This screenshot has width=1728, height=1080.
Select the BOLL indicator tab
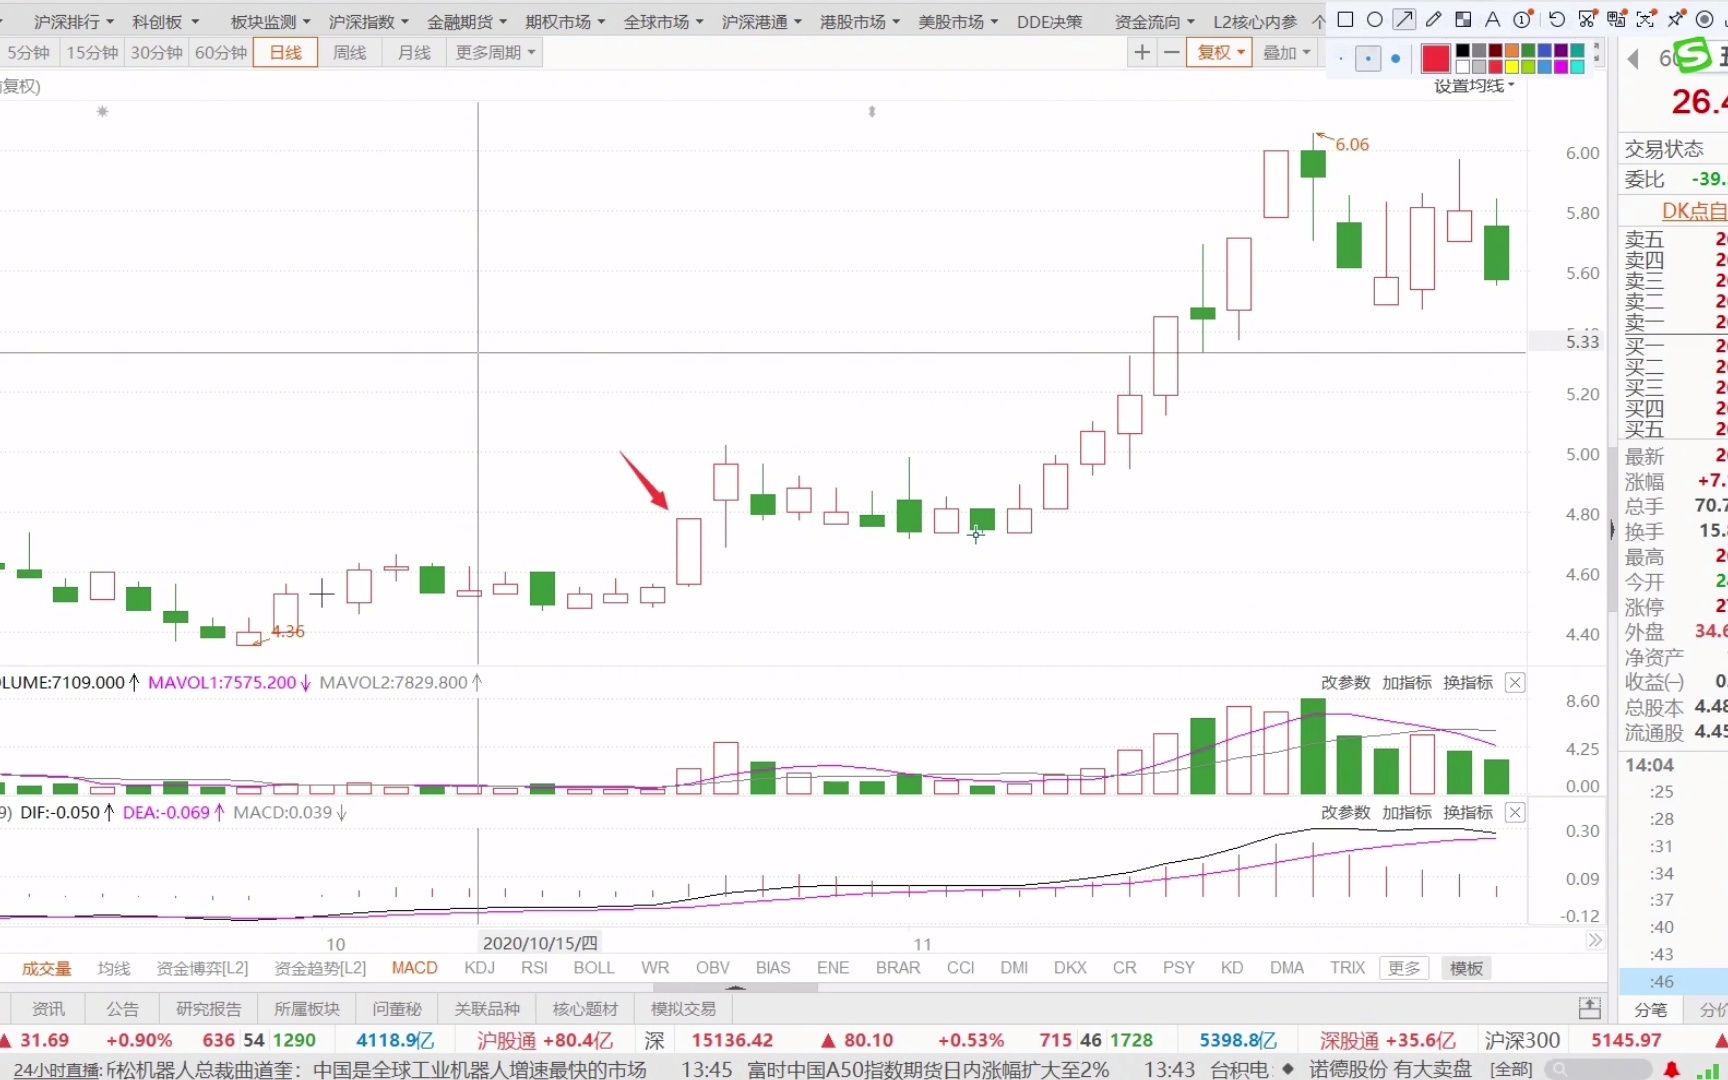594,968
